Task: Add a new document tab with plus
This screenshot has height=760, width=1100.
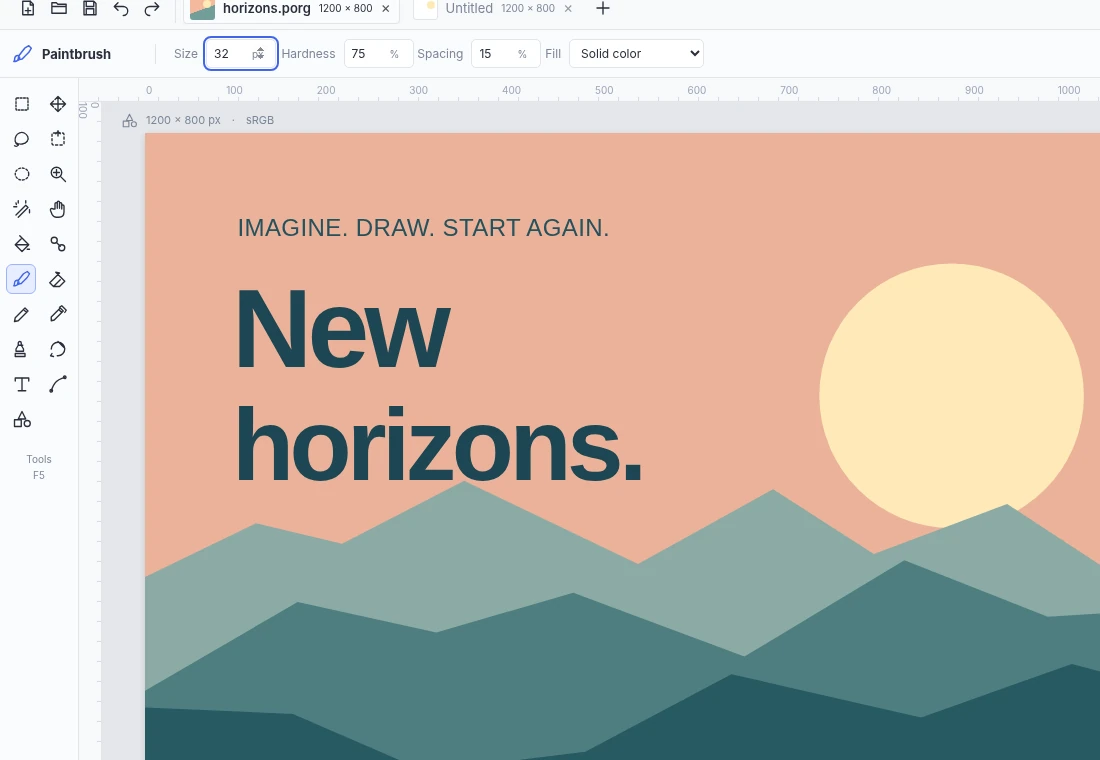Action: 602,8
